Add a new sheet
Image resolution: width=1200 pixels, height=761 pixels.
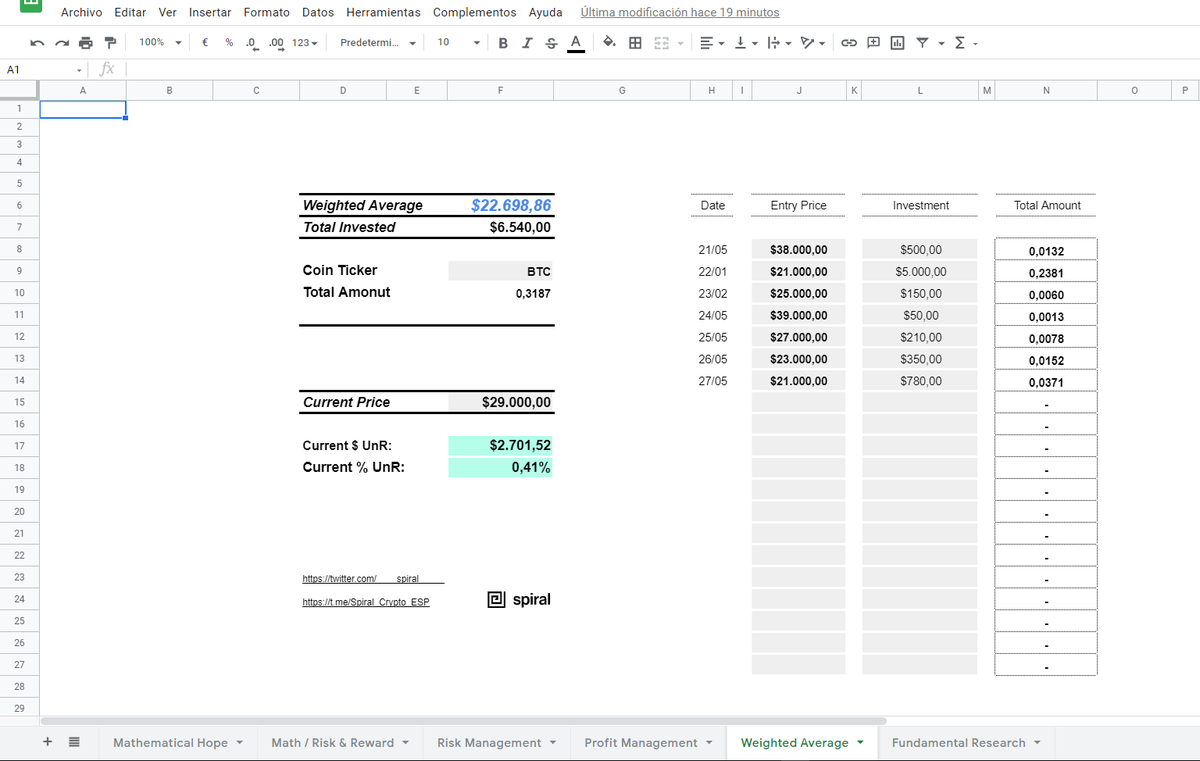click(x=47, y=743)
